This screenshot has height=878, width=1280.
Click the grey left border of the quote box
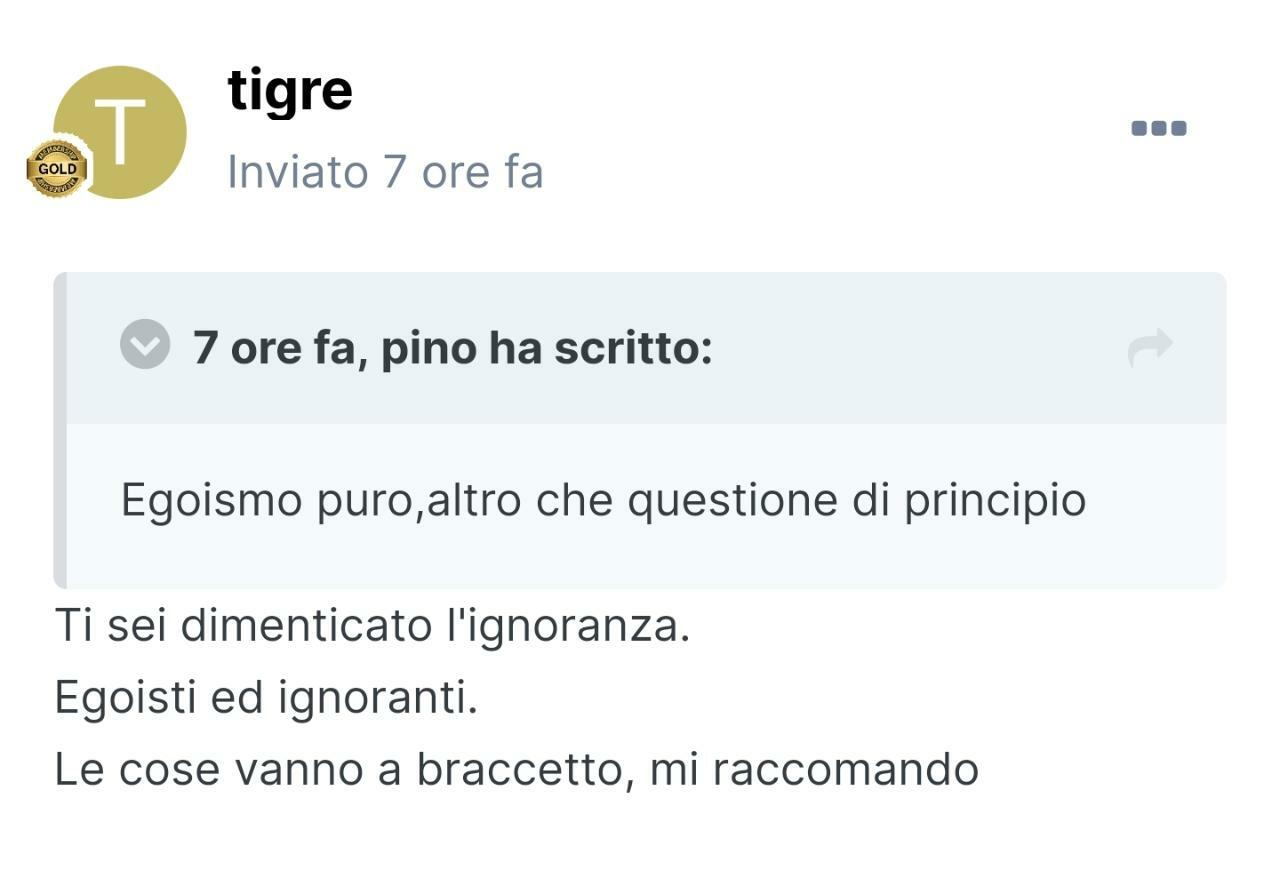click(60, 430)
